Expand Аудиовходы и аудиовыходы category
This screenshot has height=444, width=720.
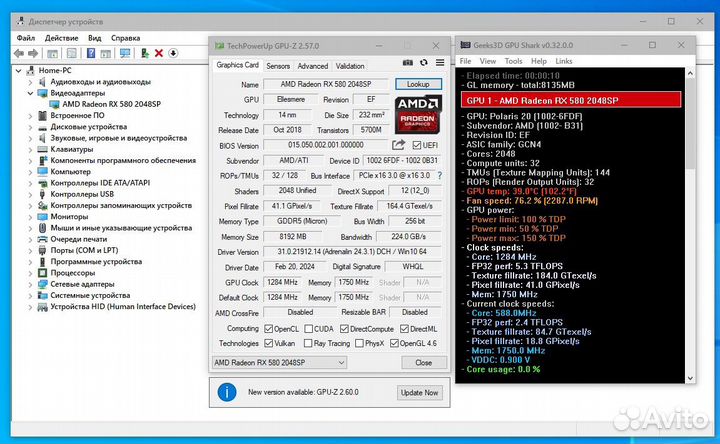[30, 82]
